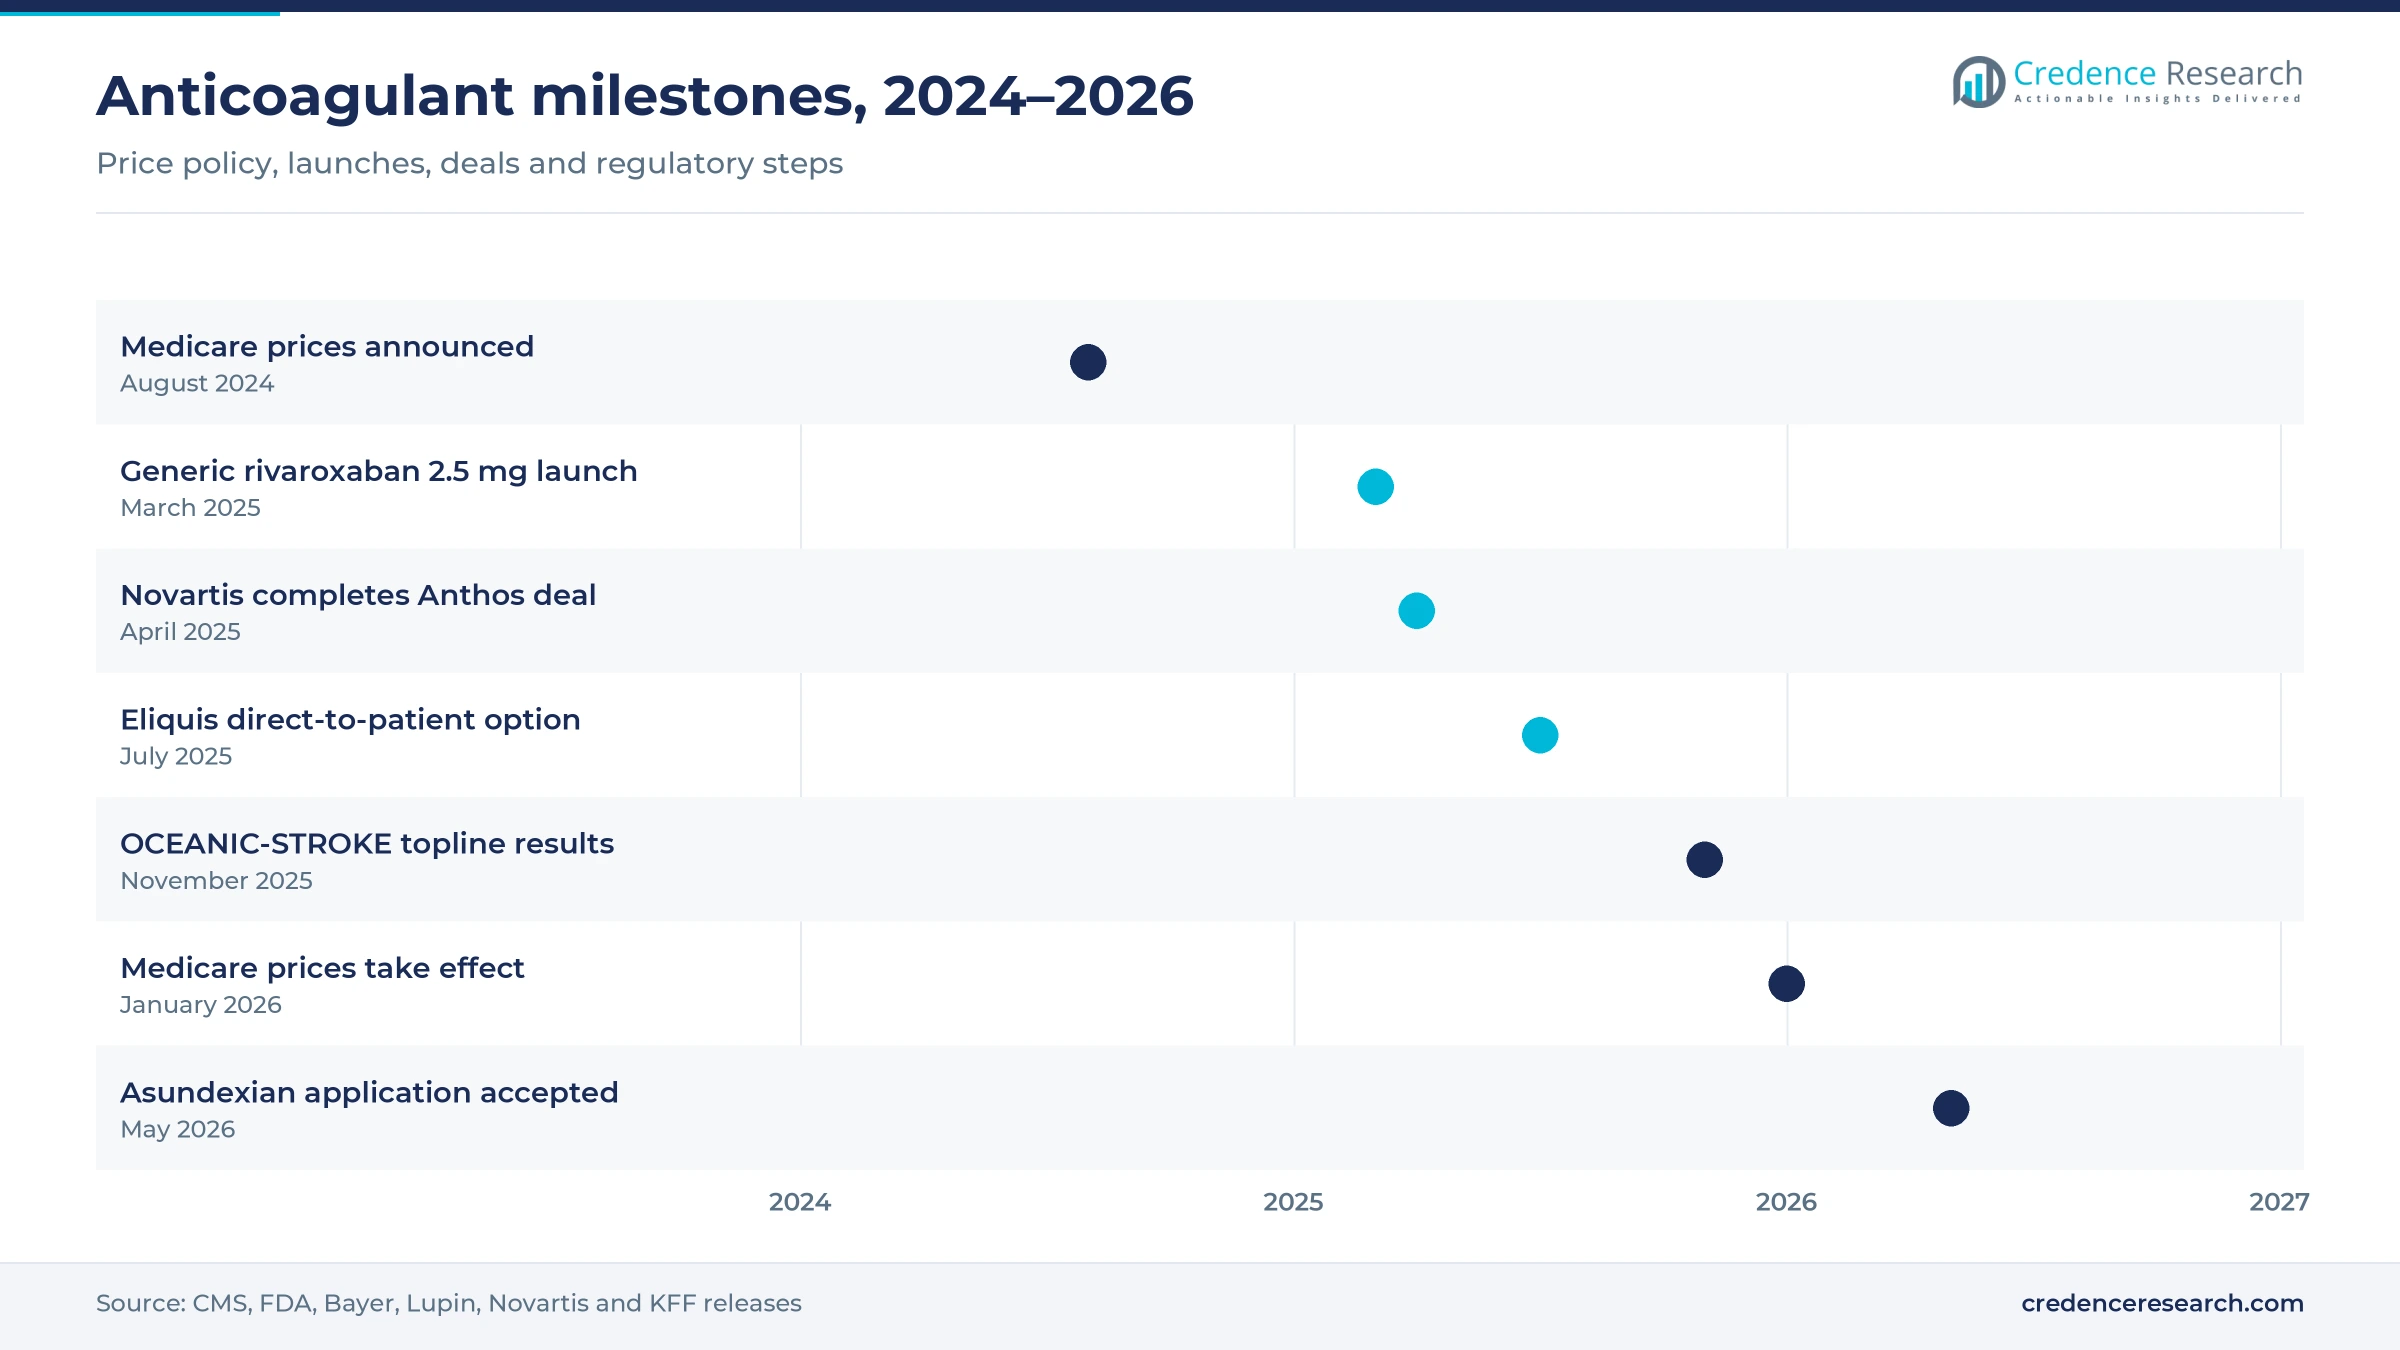Click the 'Anticoagulant milestones, 2024–2026' title

click(645, 96)
